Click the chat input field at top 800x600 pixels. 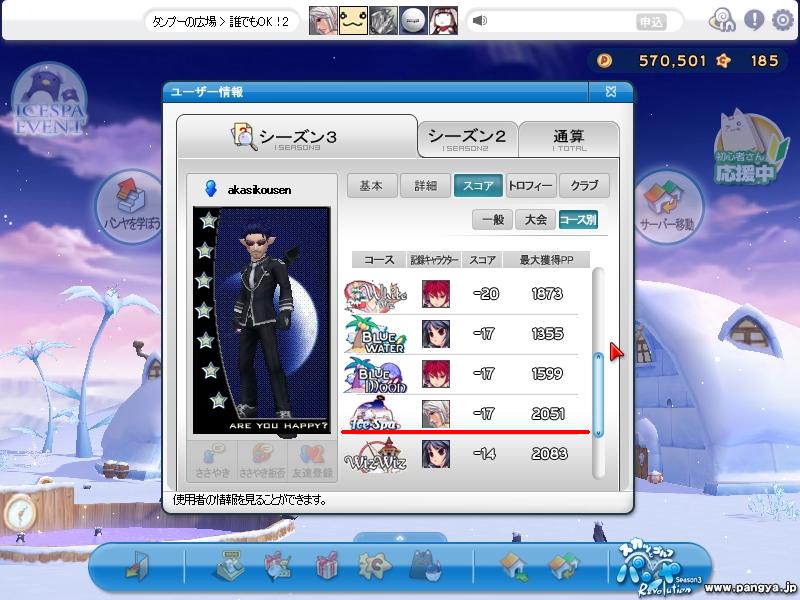(x=561, y=21)
